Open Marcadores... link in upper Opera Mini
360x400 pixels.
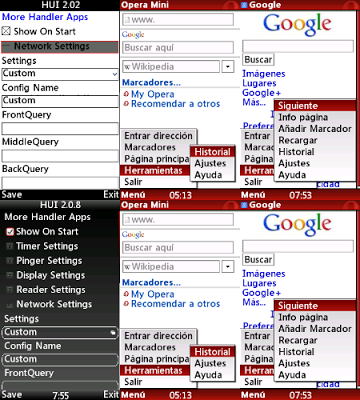click(x=151, y=82)
